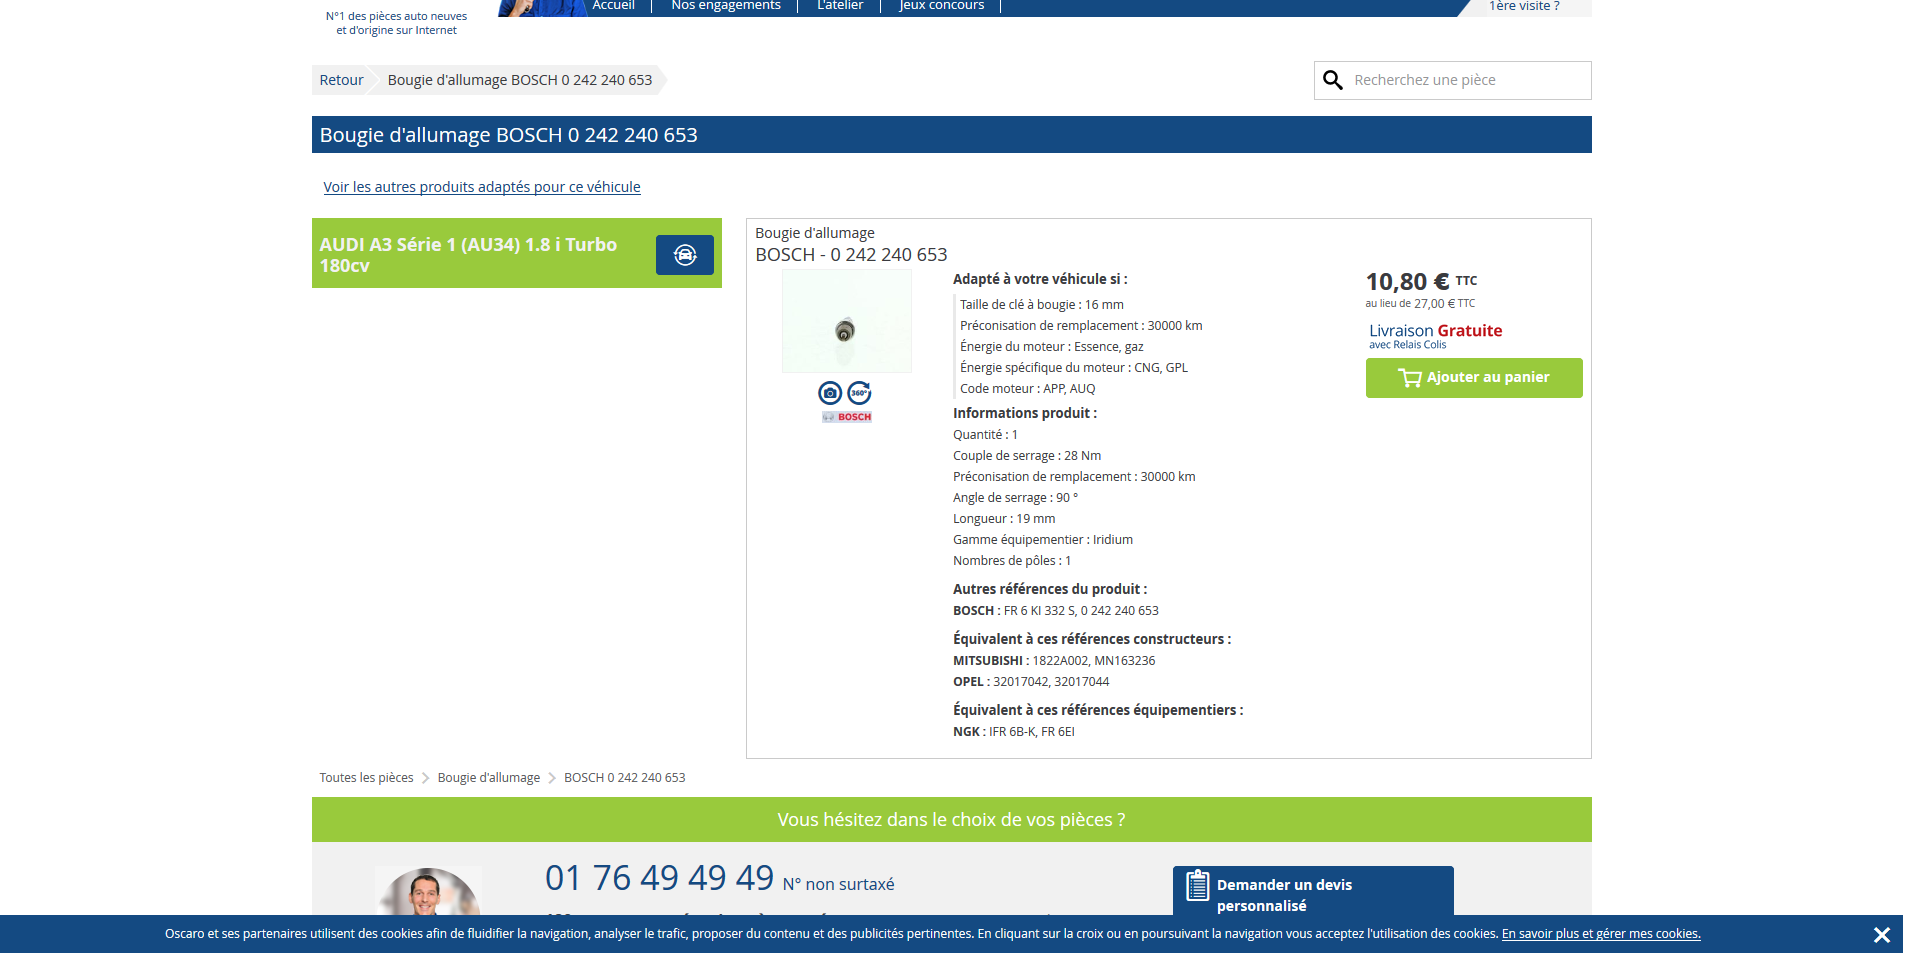Image resolution: width=1920 pixels, height=953 pixels.
Task: Click the Retour breadcrumb button
Action: coord(341,80)
